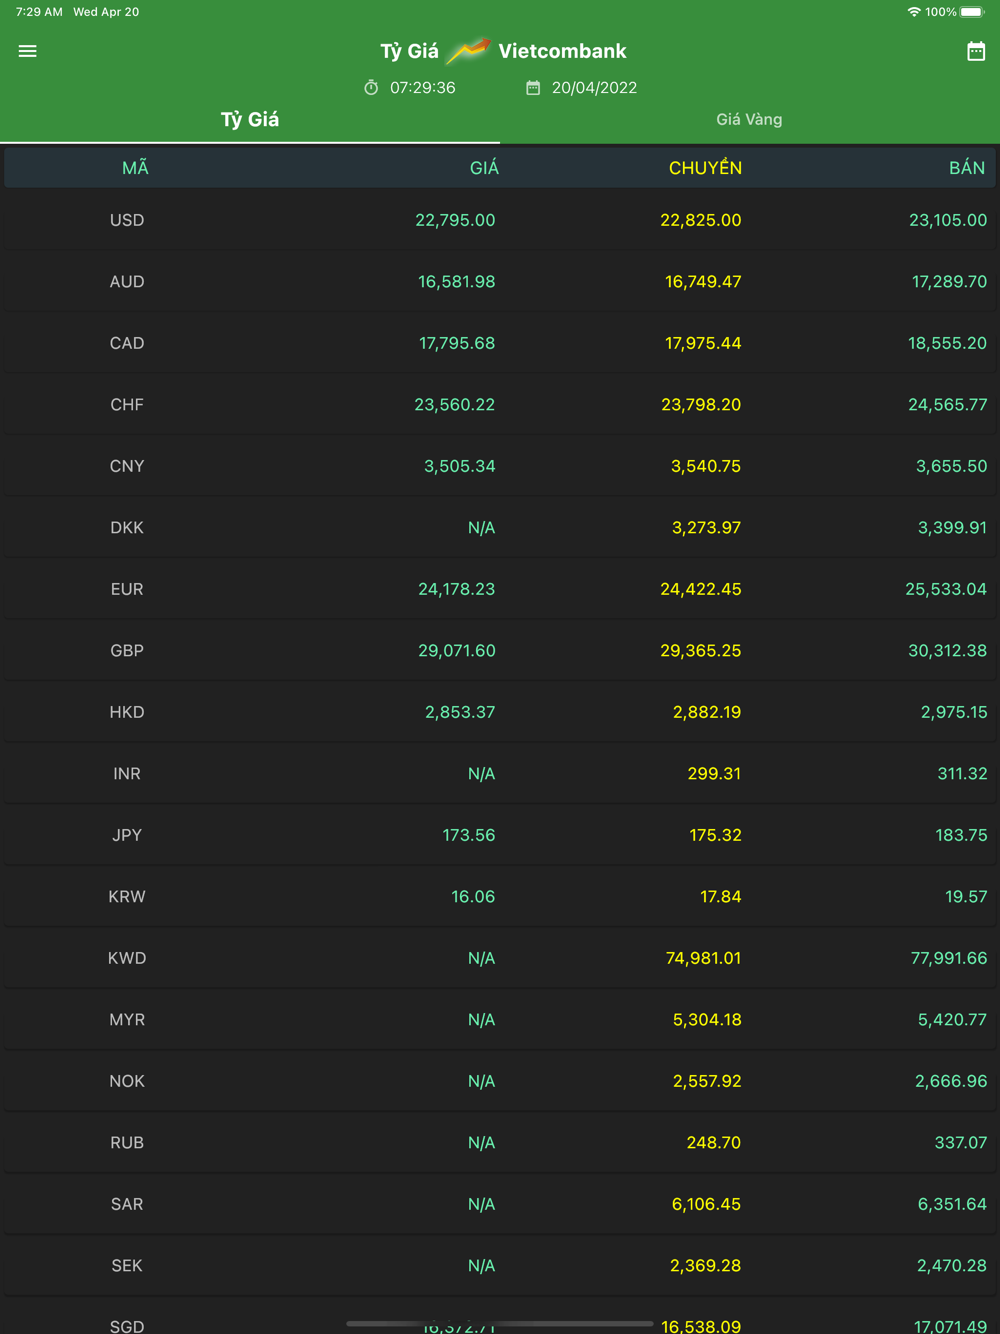1000x1334 pixels.
Task: Tap the BÁN column header
Action: (967, 168)
